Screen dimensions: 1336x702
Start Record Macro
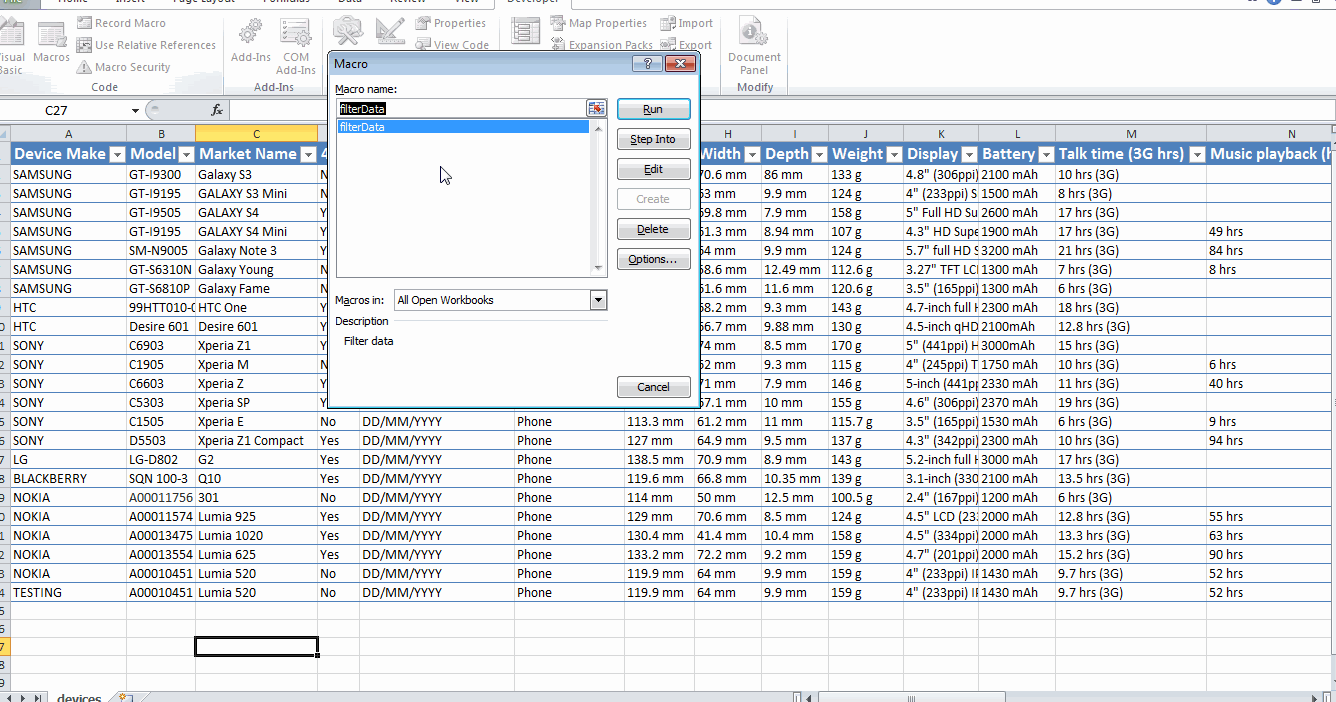tap(121, 22)
